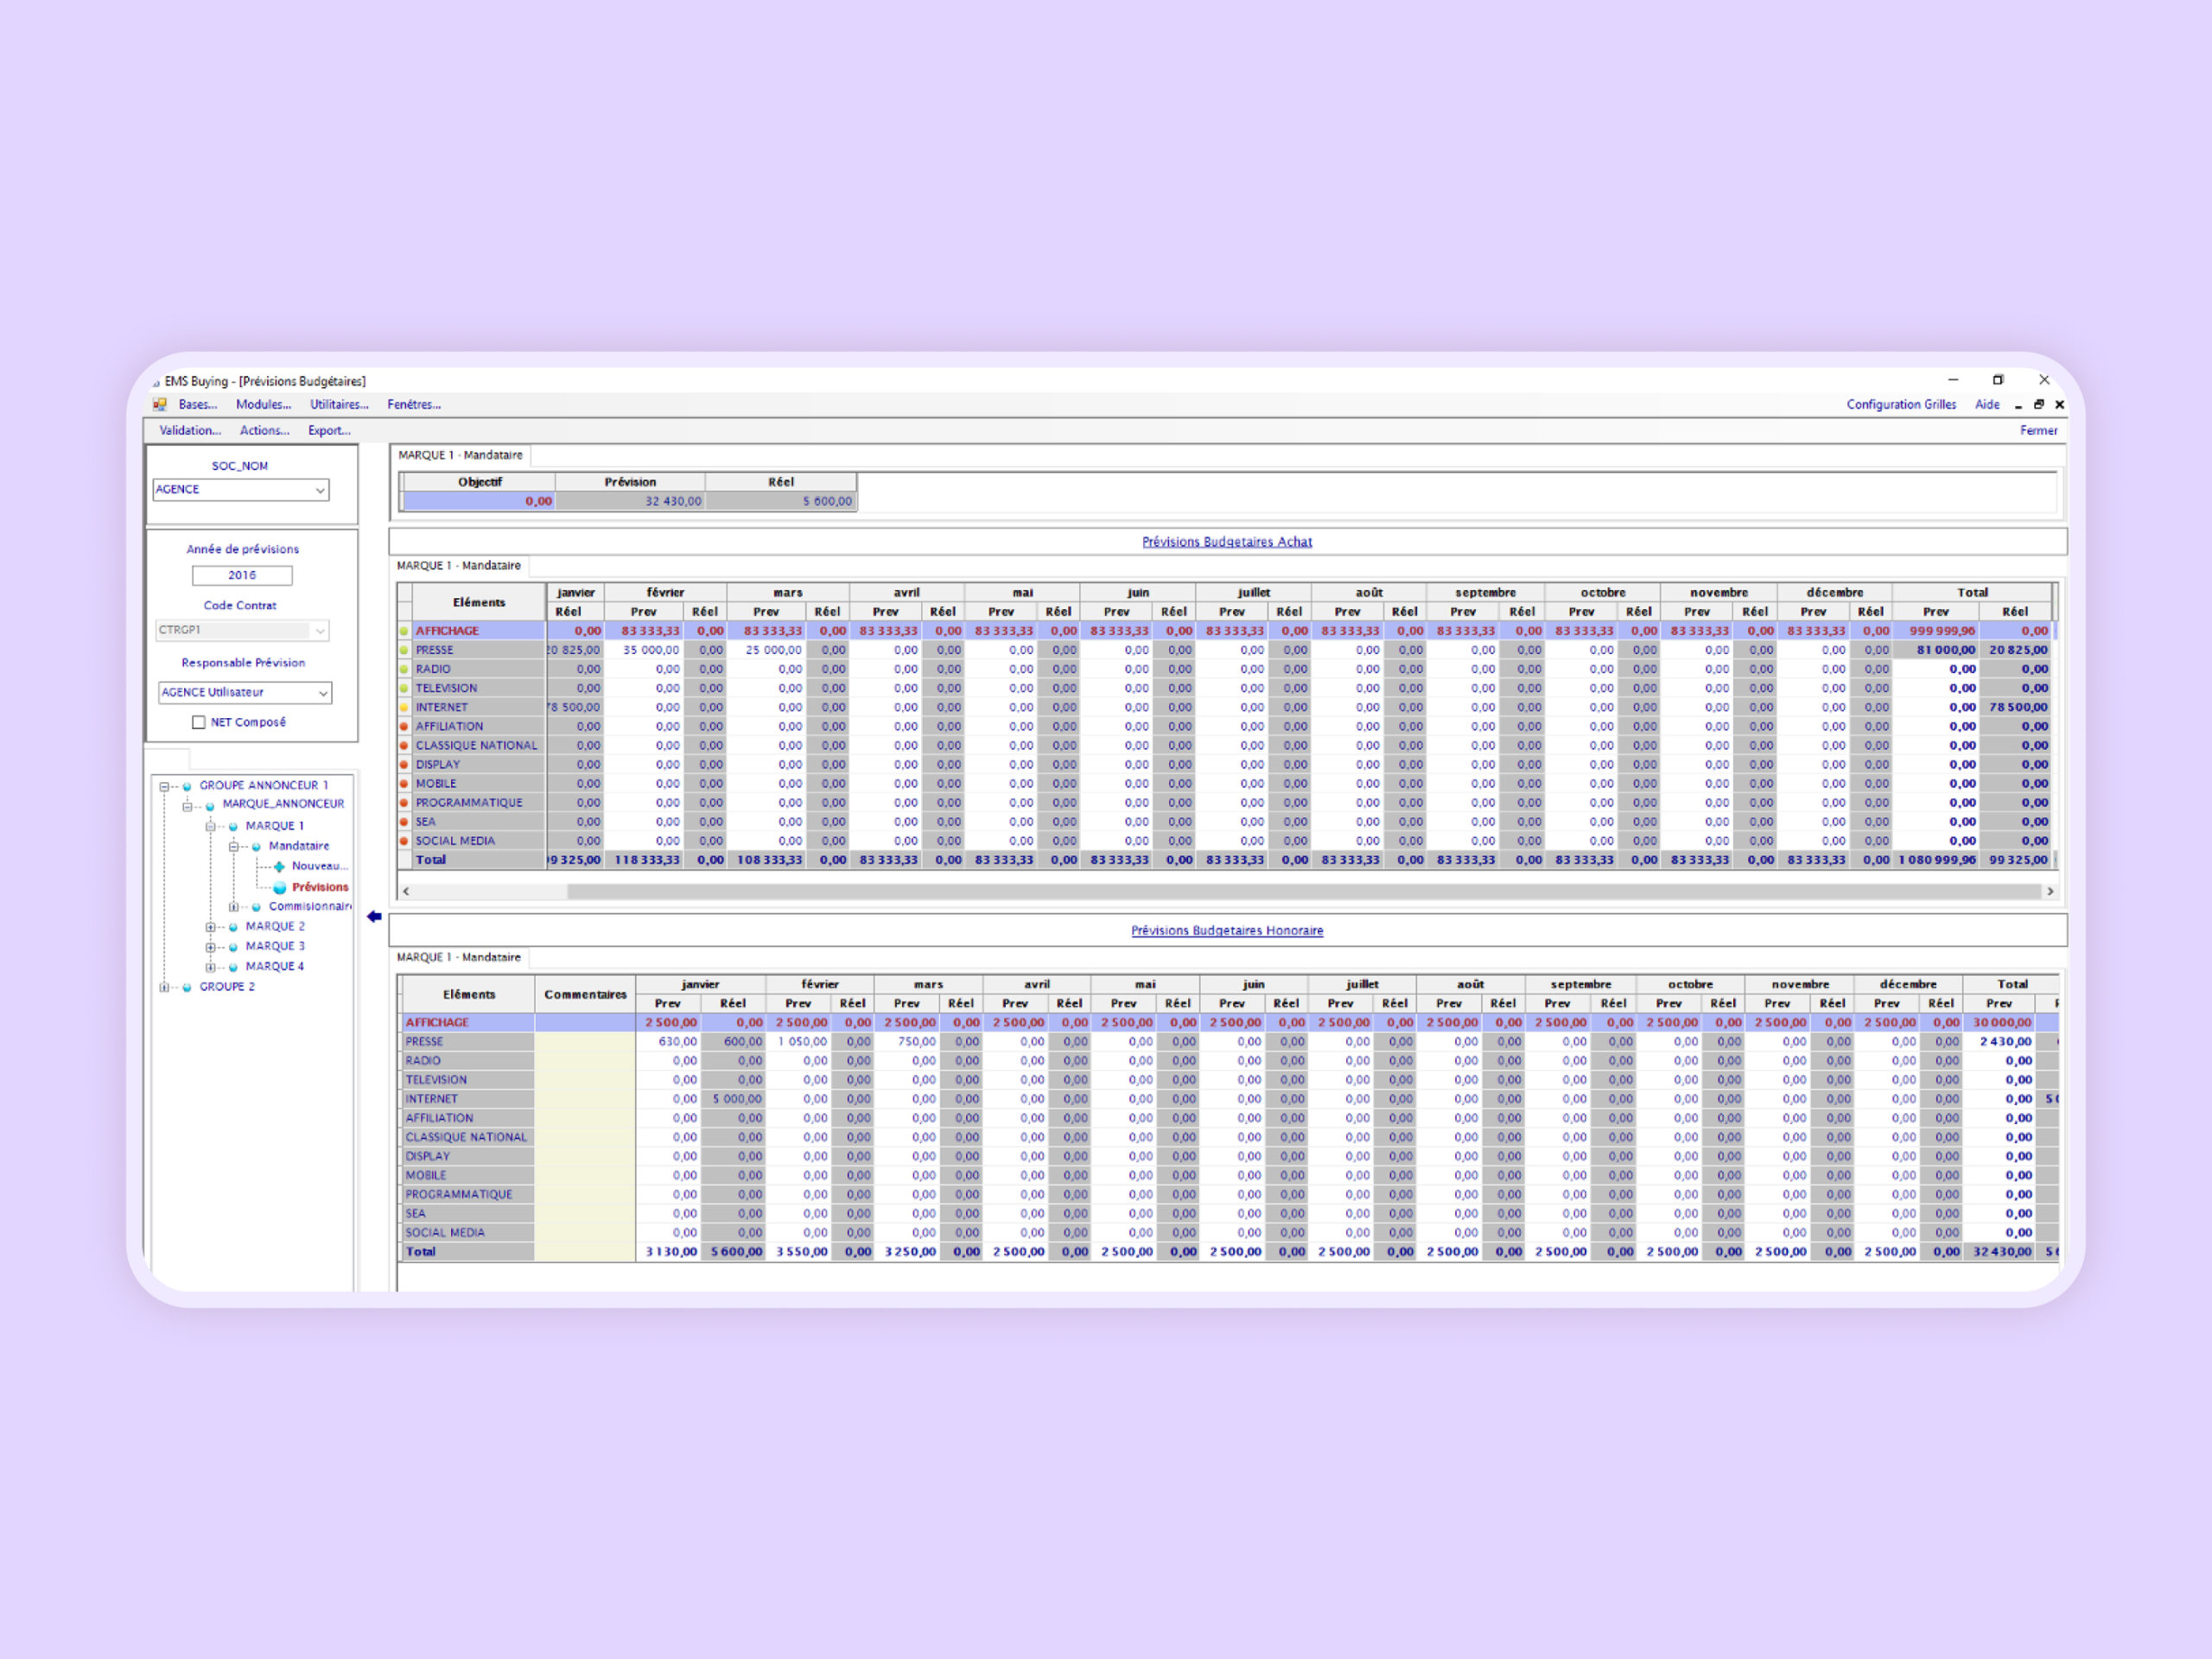The height and width of the screenshot is (1659, 2212).
Task: Click the EMS app icon beside Bases menu
Action: click(160, 404)
